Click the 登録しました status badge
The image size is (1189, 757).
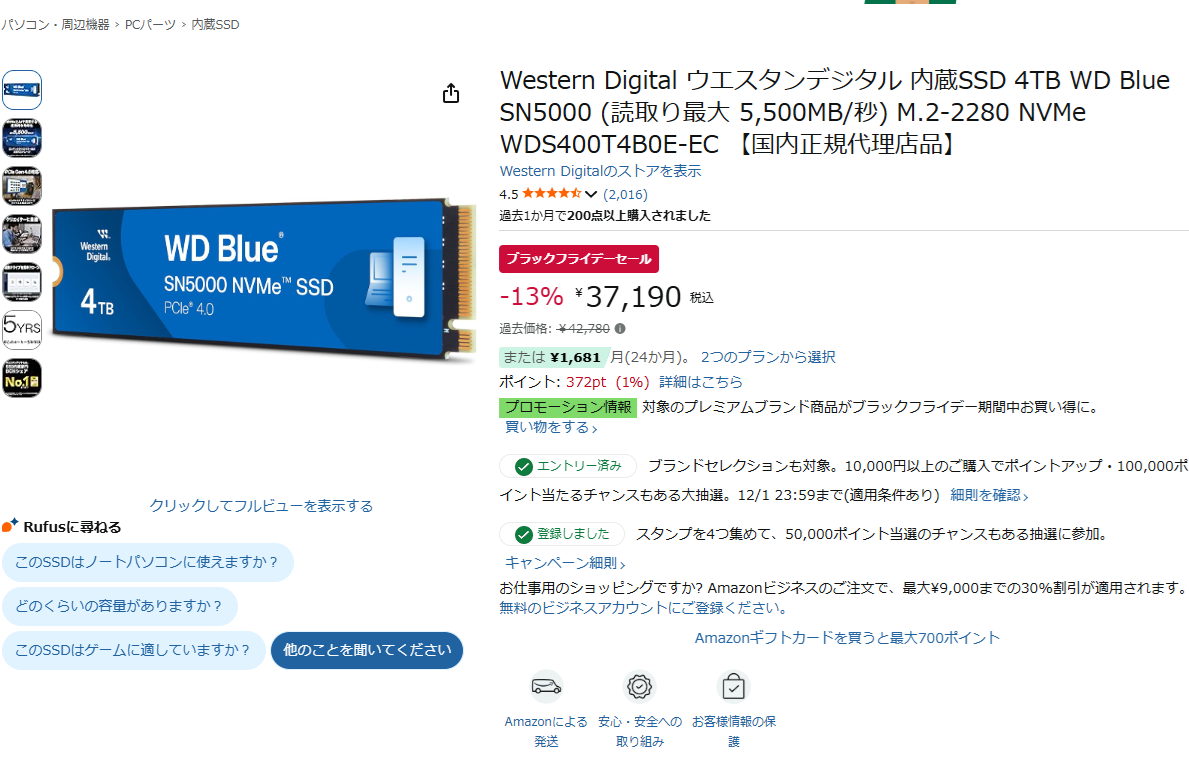pos(562,534)
